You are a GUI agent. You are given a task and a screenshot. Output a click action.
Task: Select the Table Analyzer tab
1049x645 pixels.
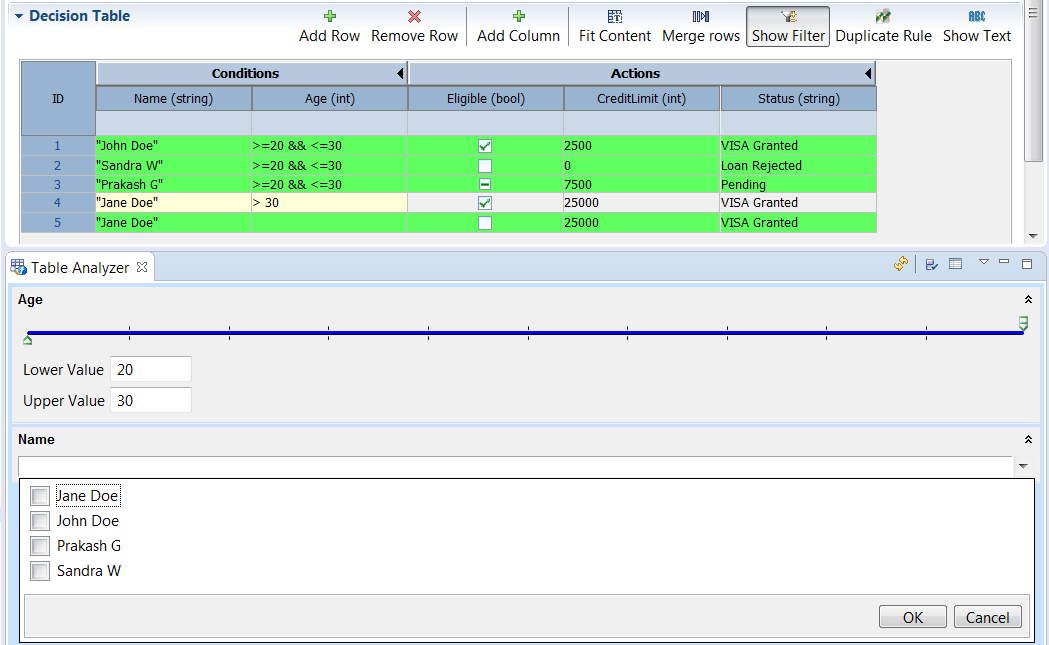pyautogui.click(x=79, y=267)
